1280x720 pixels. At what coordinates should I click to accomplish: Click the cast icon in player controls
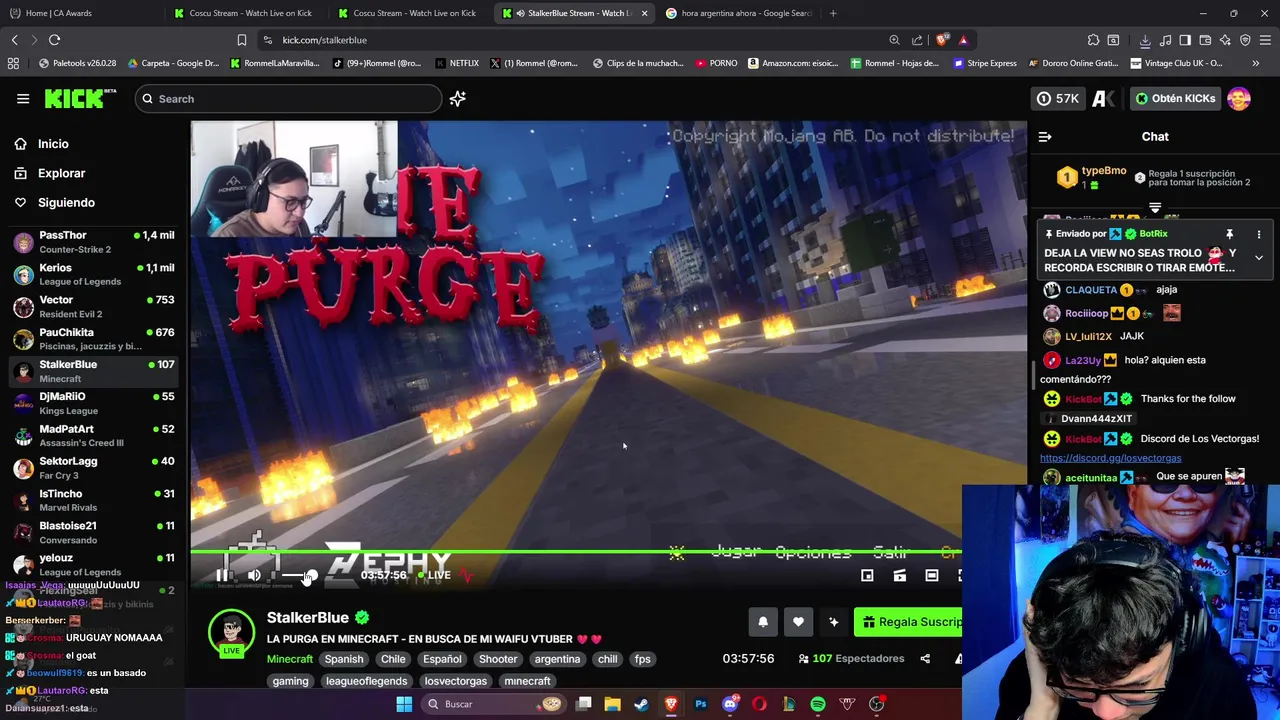[x=900, y=575]
